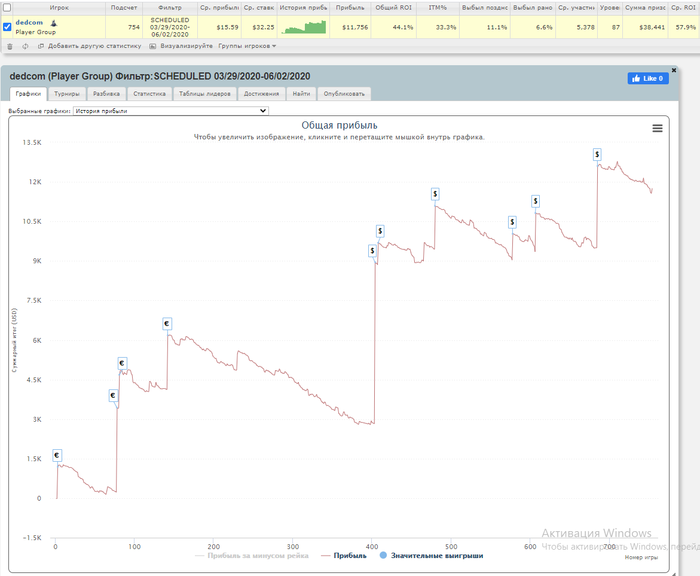The width and height of the screenshot is (700, 576).
Task: Click the first euro win marker near game 0
Action: [x=57, y=455]
